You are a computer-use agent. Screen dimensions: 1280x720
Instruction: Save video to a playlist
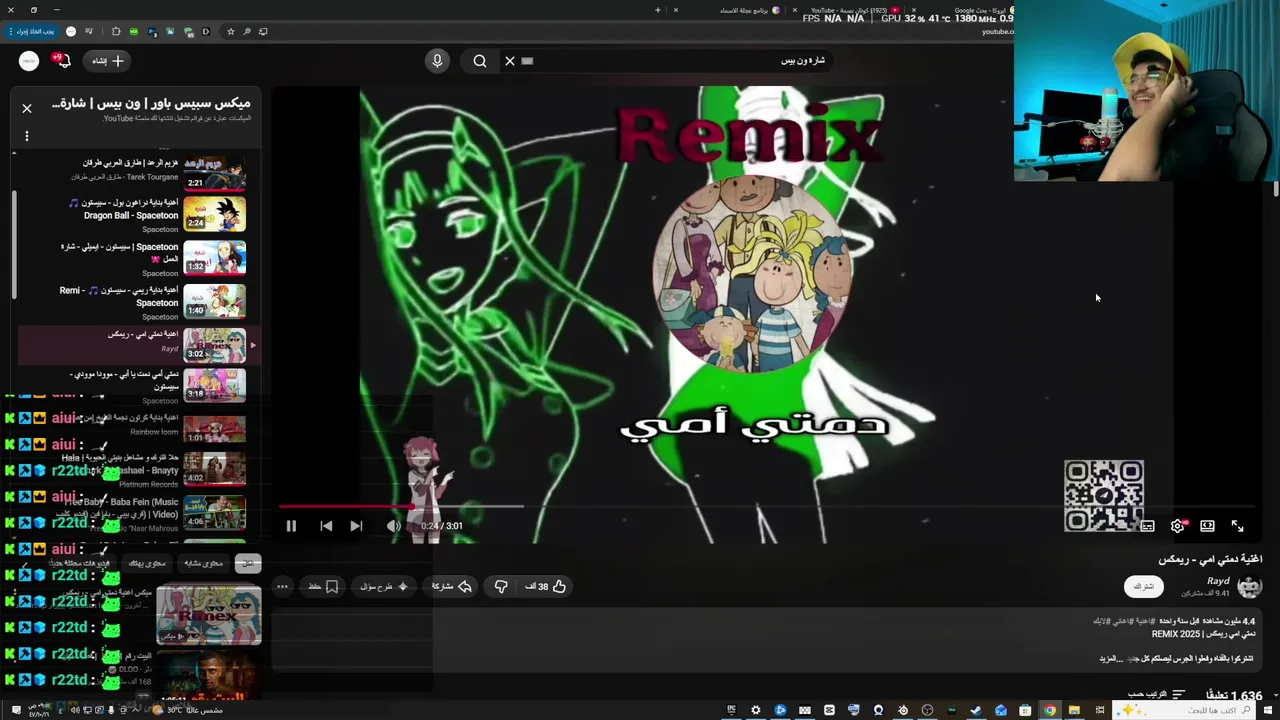(323, 587)
